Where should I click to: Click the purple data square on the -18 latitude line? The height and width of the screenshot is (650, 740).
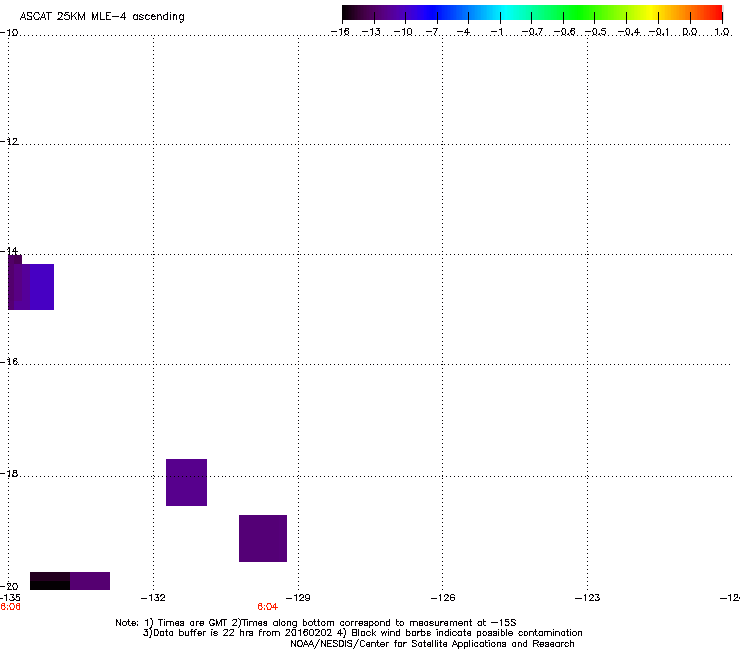(x=186, y=482)
